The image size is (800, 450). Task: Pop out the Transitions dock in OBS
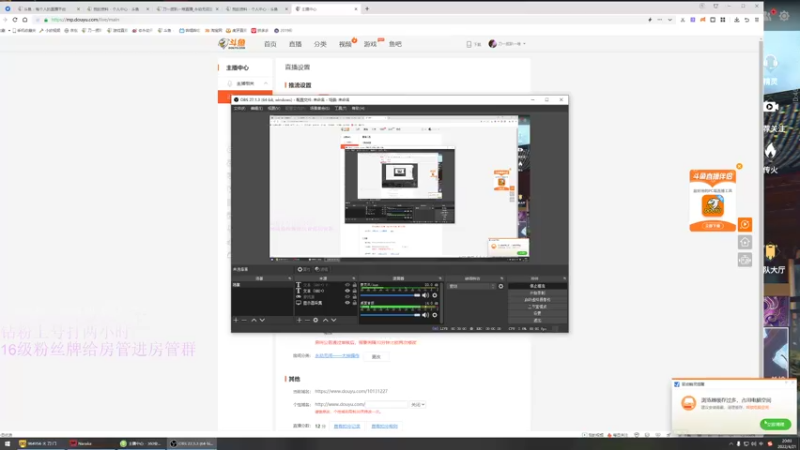[502, 279]
